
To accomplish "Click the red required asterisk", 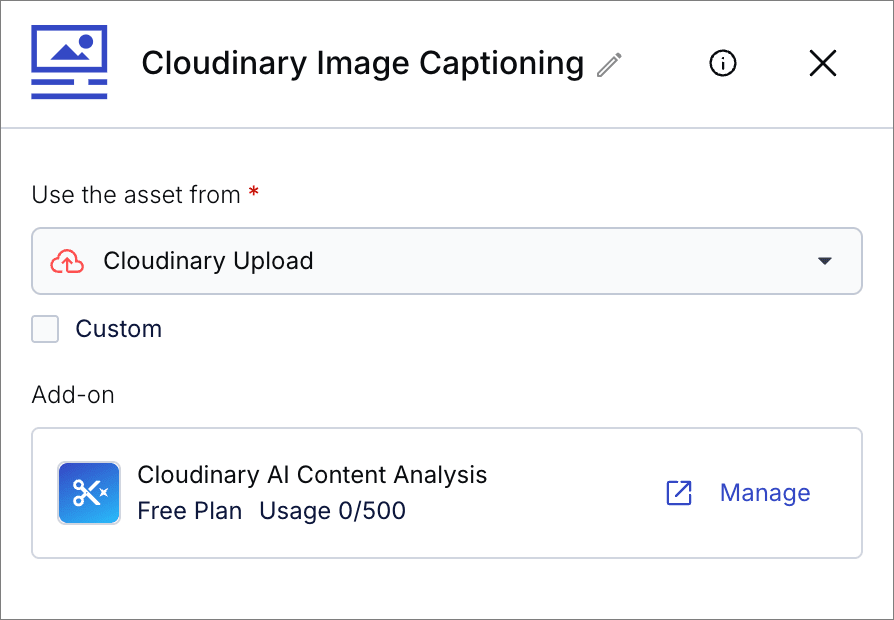I will [254, 192].
